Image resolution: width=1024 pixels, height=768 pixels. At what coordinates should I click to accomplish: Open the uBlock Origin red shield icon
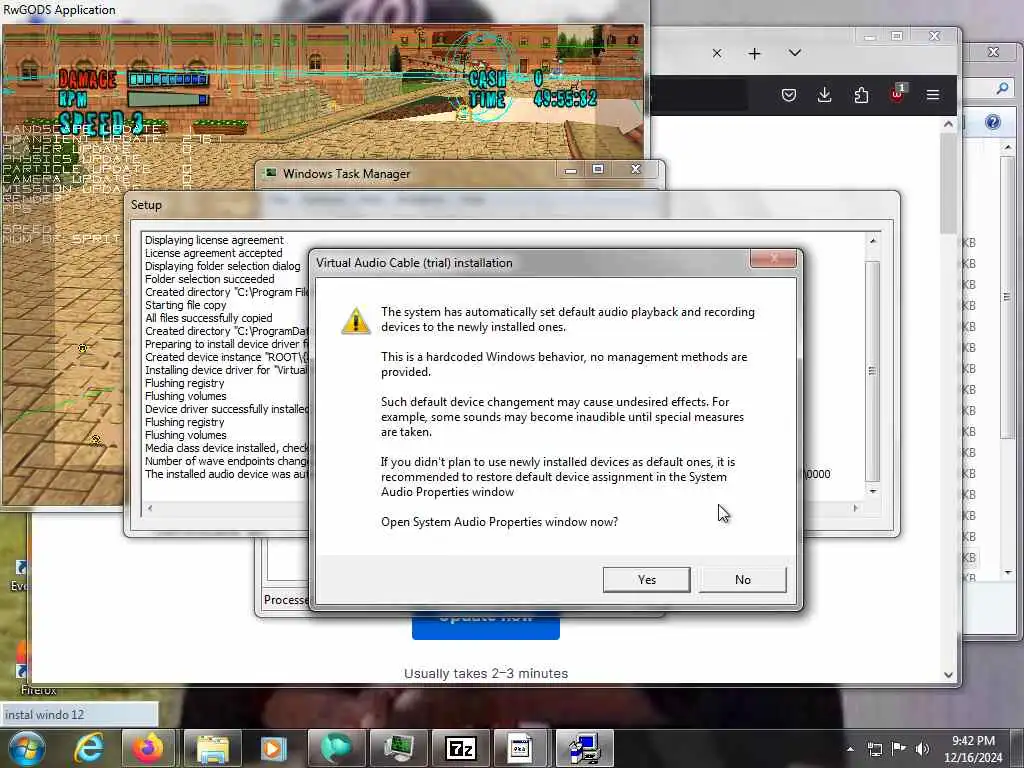coord(897,94)
